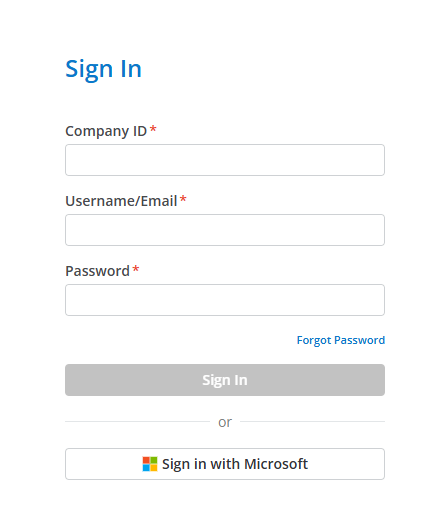Click the divider line left of "or"

point(137,422)
